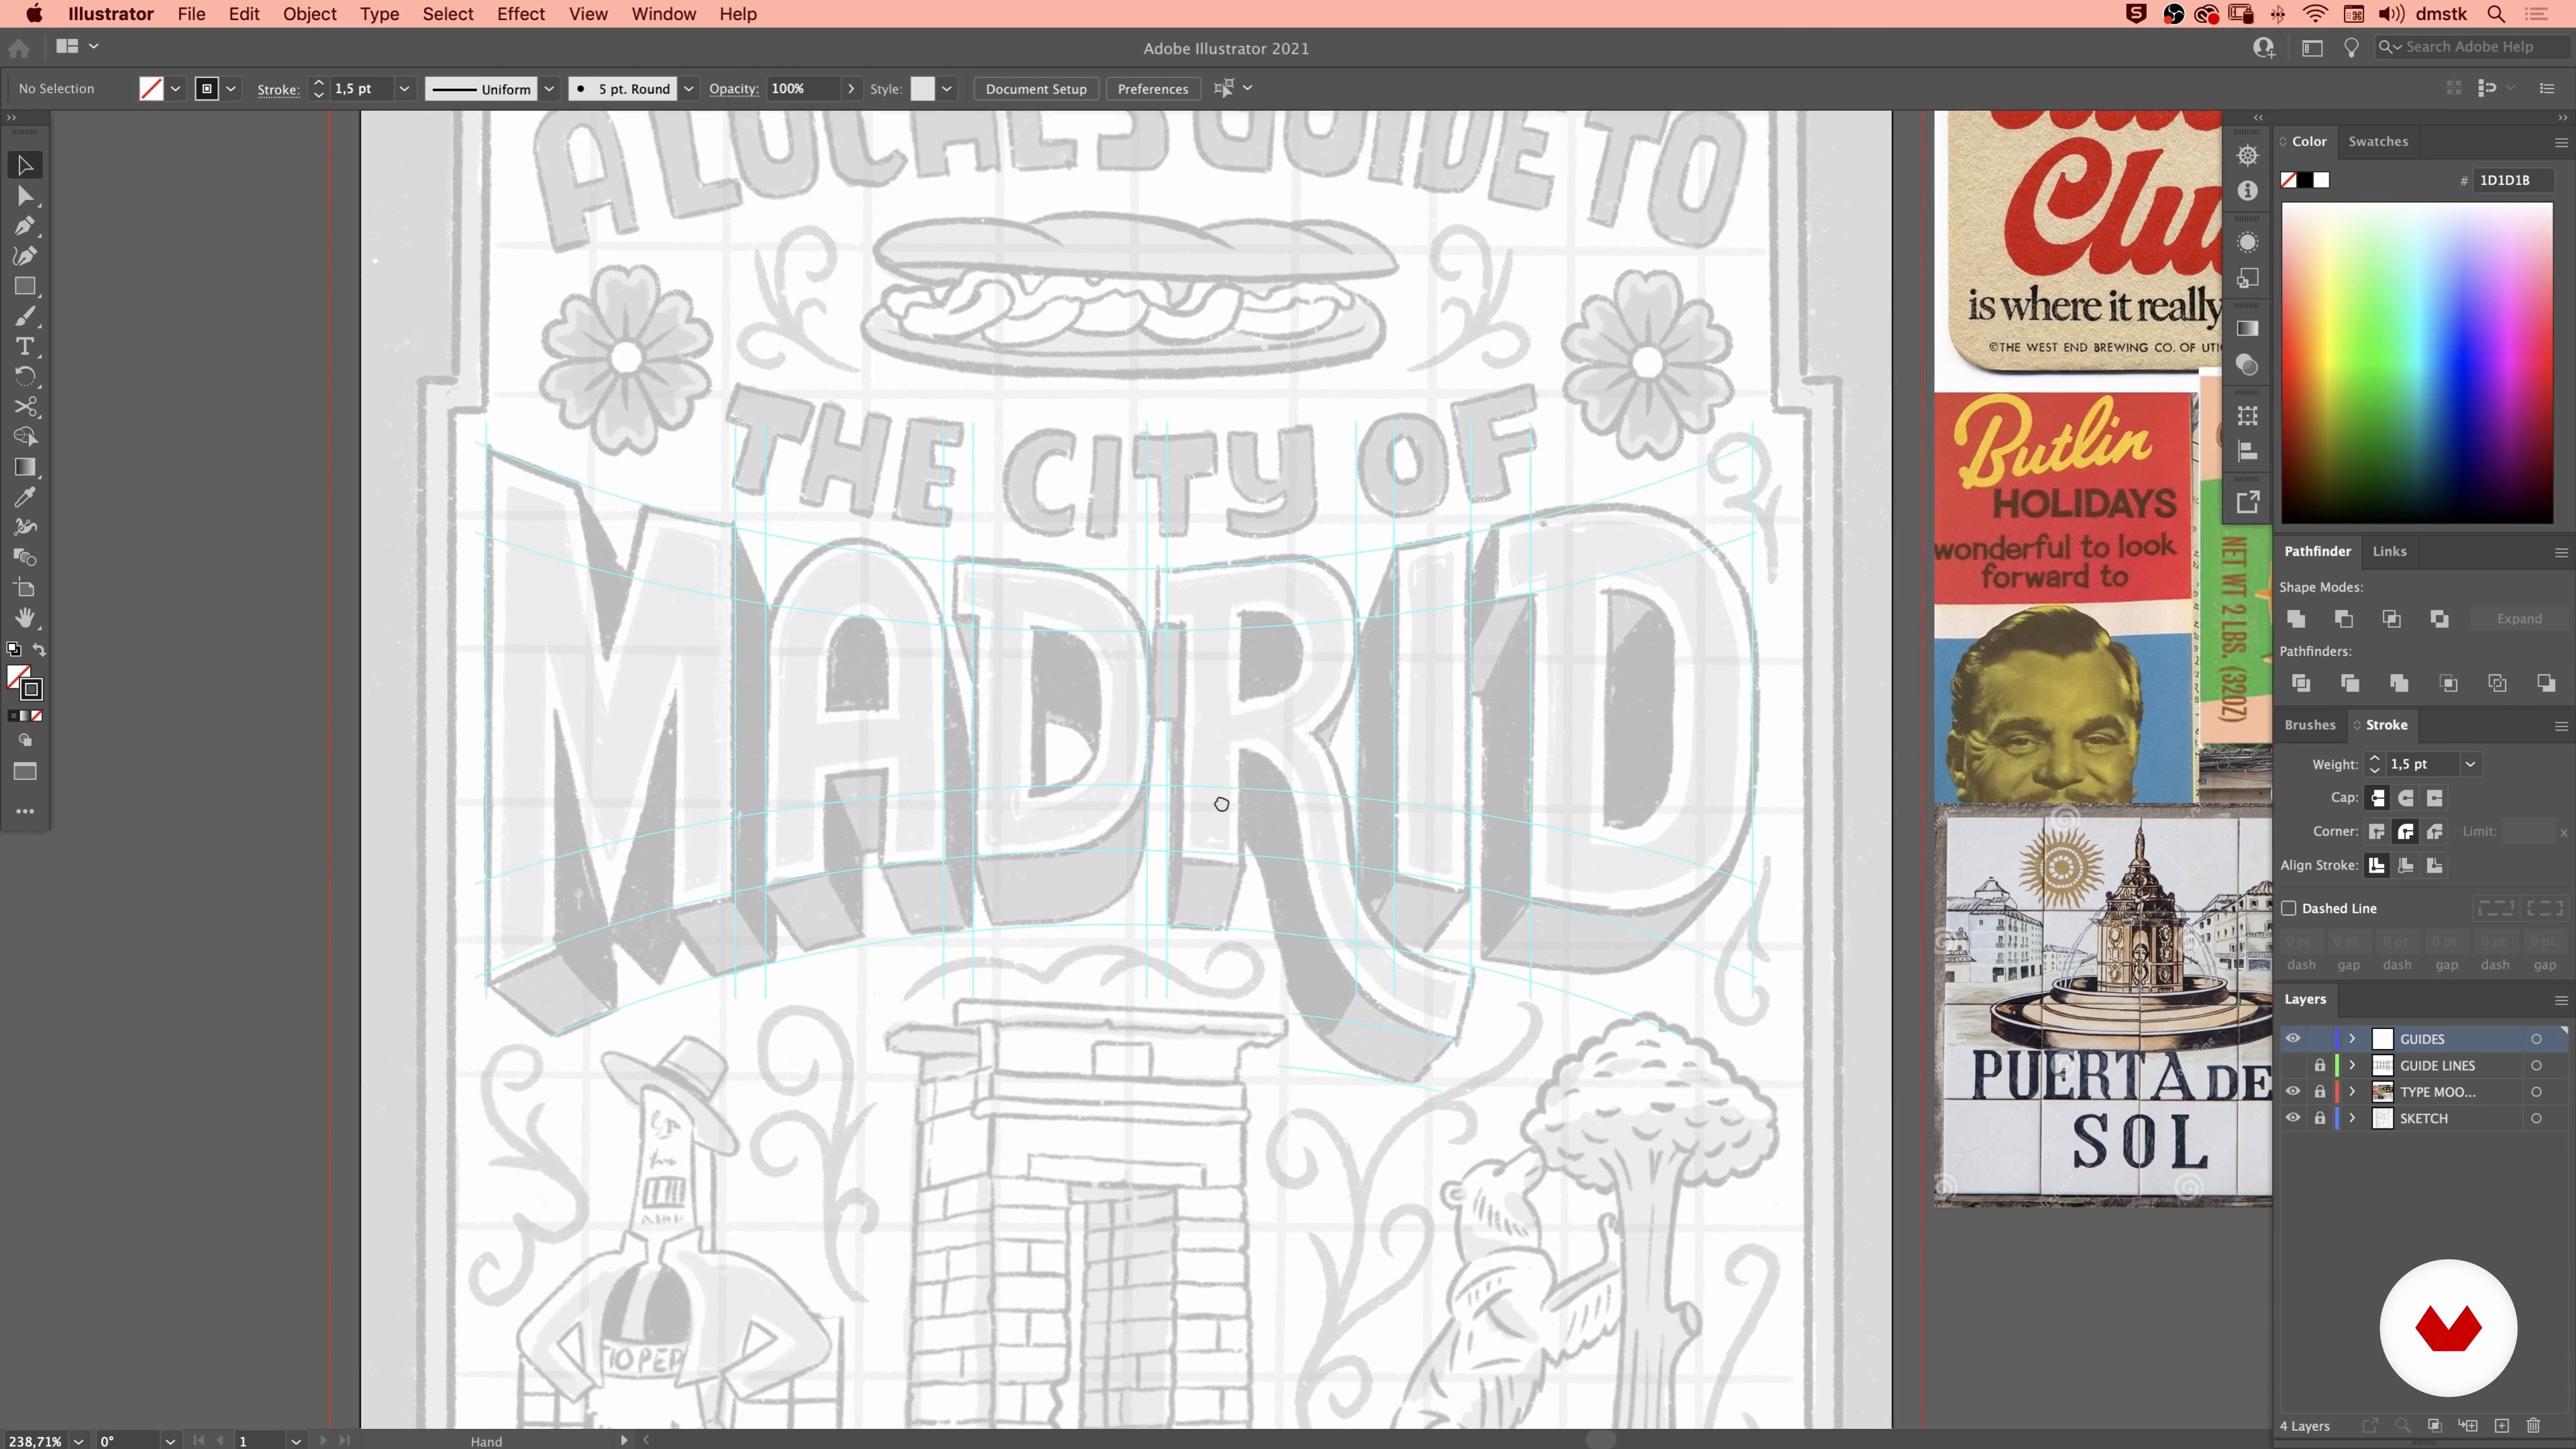Click the Document Setup button
Viewport: 2576px width, 1449px height.
click(1036, 89)
